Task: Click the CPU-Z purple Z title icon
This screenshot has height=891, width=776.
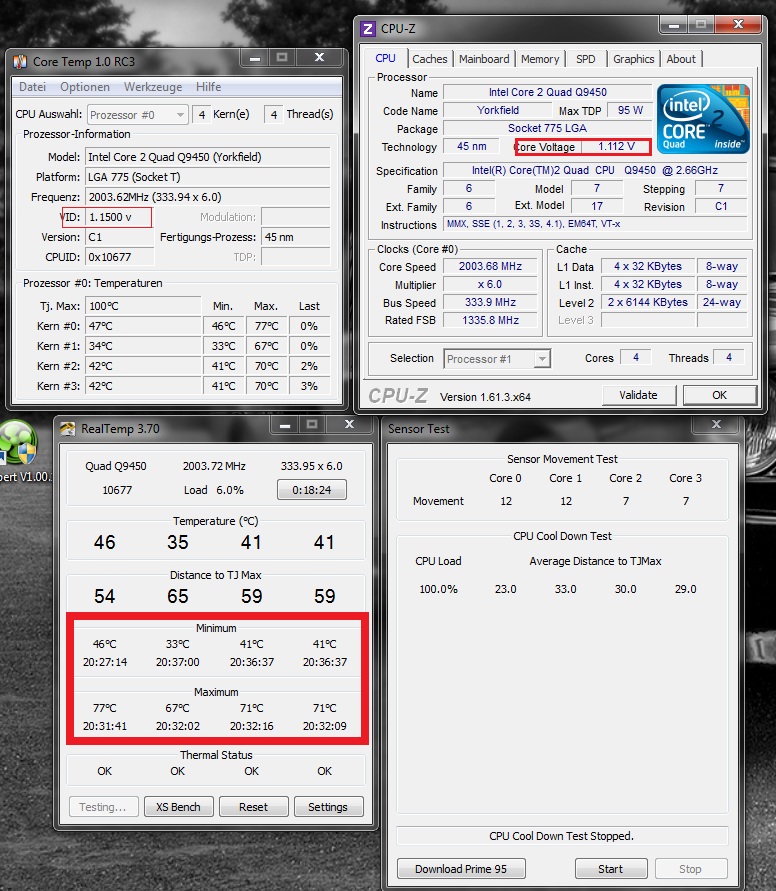Action: tap(368, 28)
